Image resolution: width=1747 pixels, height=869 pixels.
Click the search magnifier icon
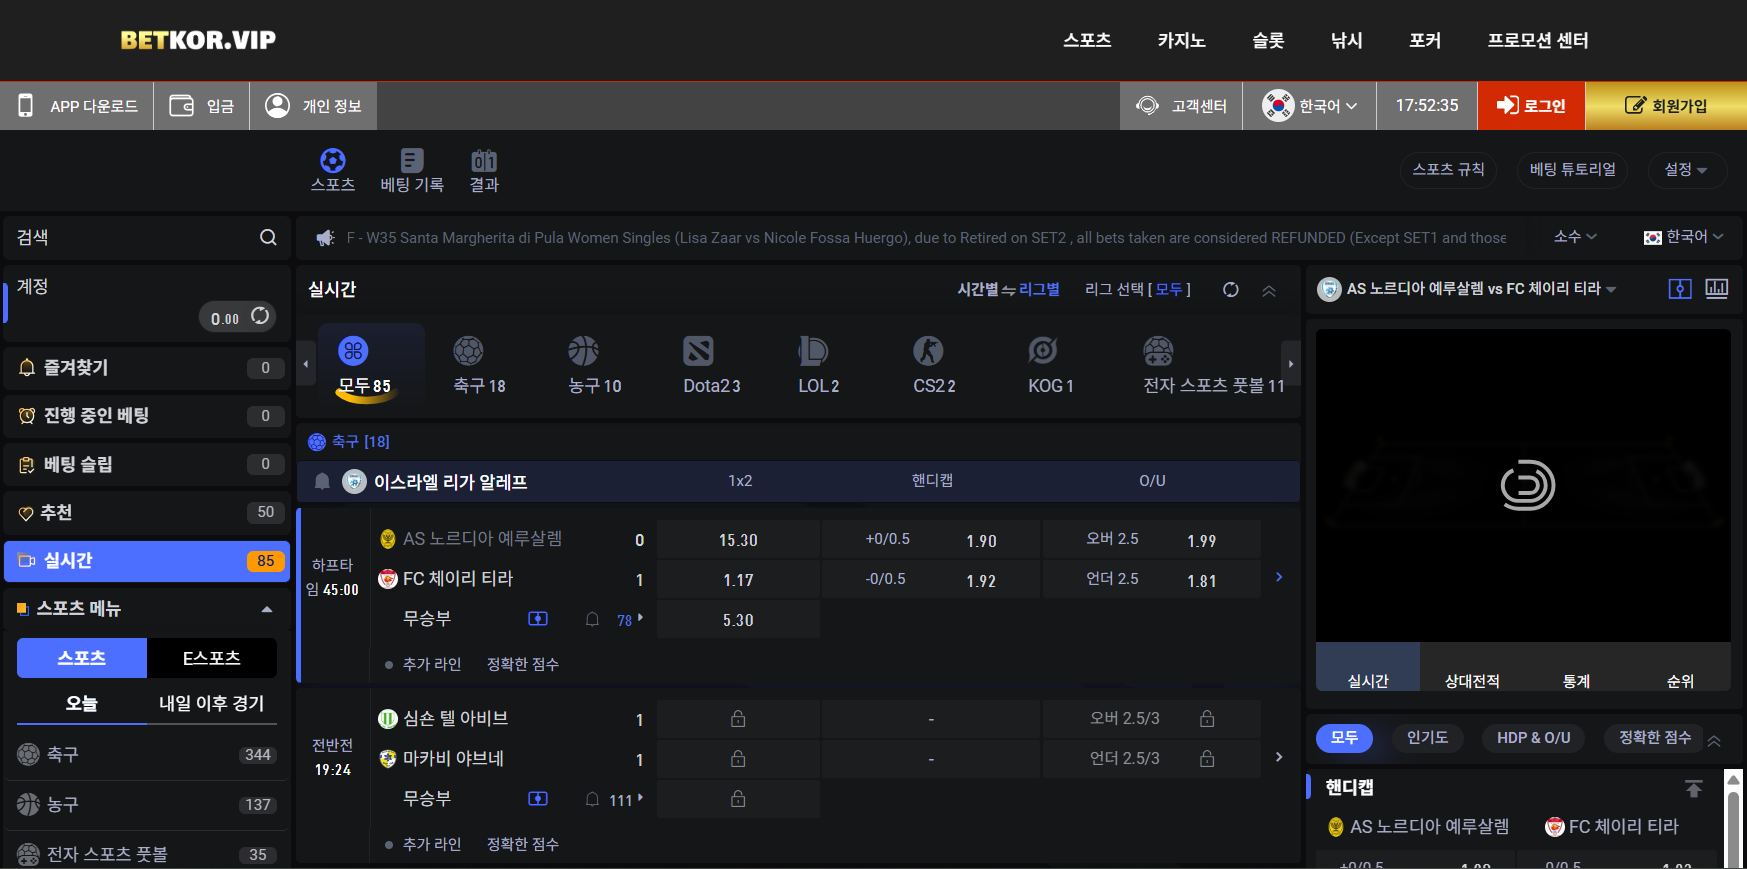(268, 237)
